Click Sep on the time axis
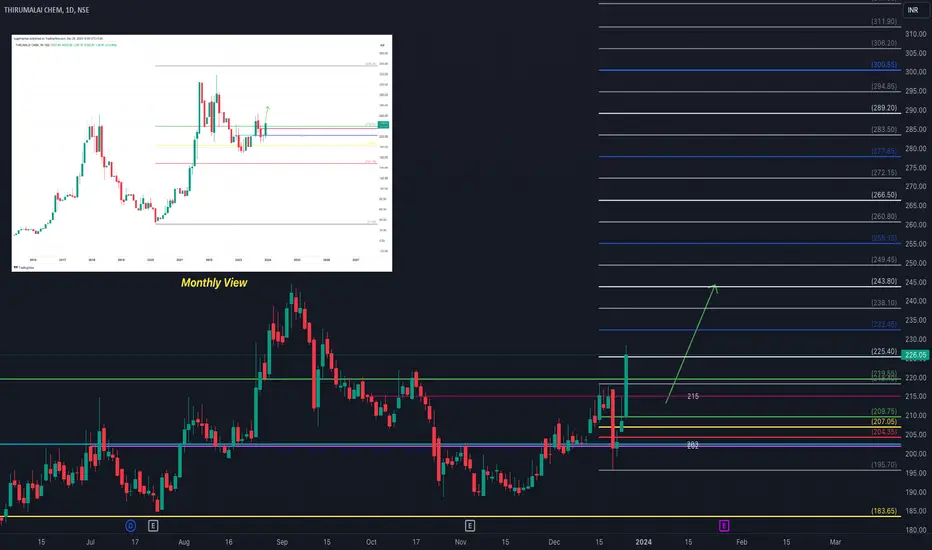Viewport: 932px width, 550px height. click(282, 542)
